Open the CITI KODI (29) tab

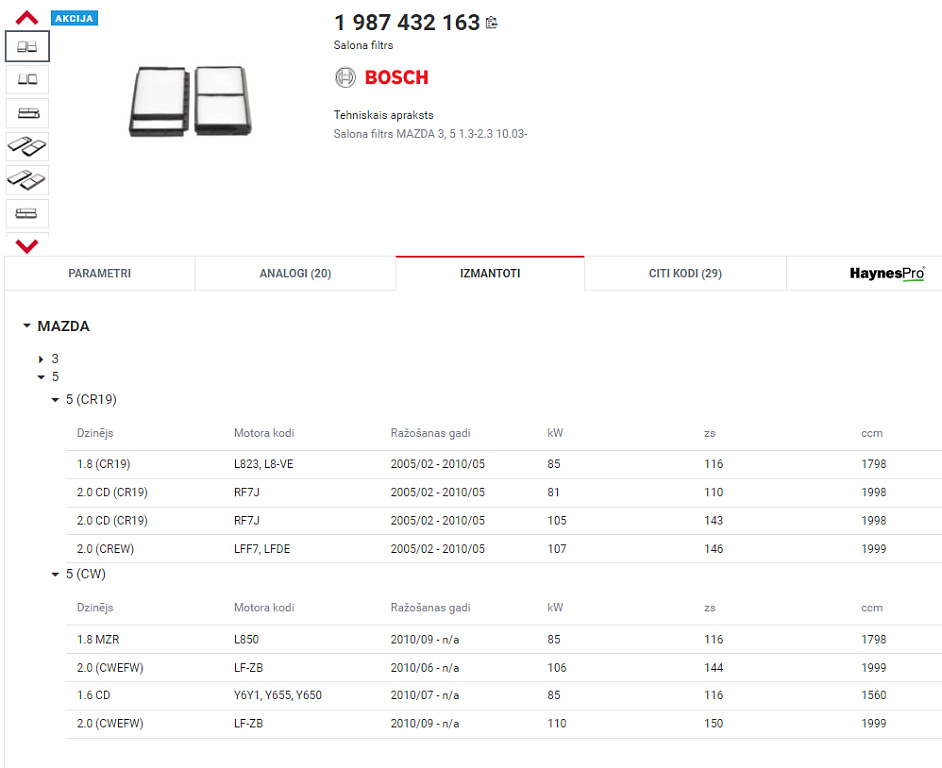pos(685,274)
